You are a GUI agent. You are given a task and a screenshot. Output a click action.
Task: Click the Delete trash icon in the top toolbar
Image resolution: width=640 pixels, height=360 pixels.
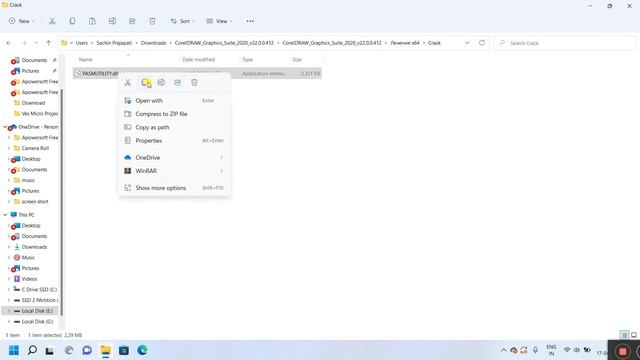(x=152, y=21)
